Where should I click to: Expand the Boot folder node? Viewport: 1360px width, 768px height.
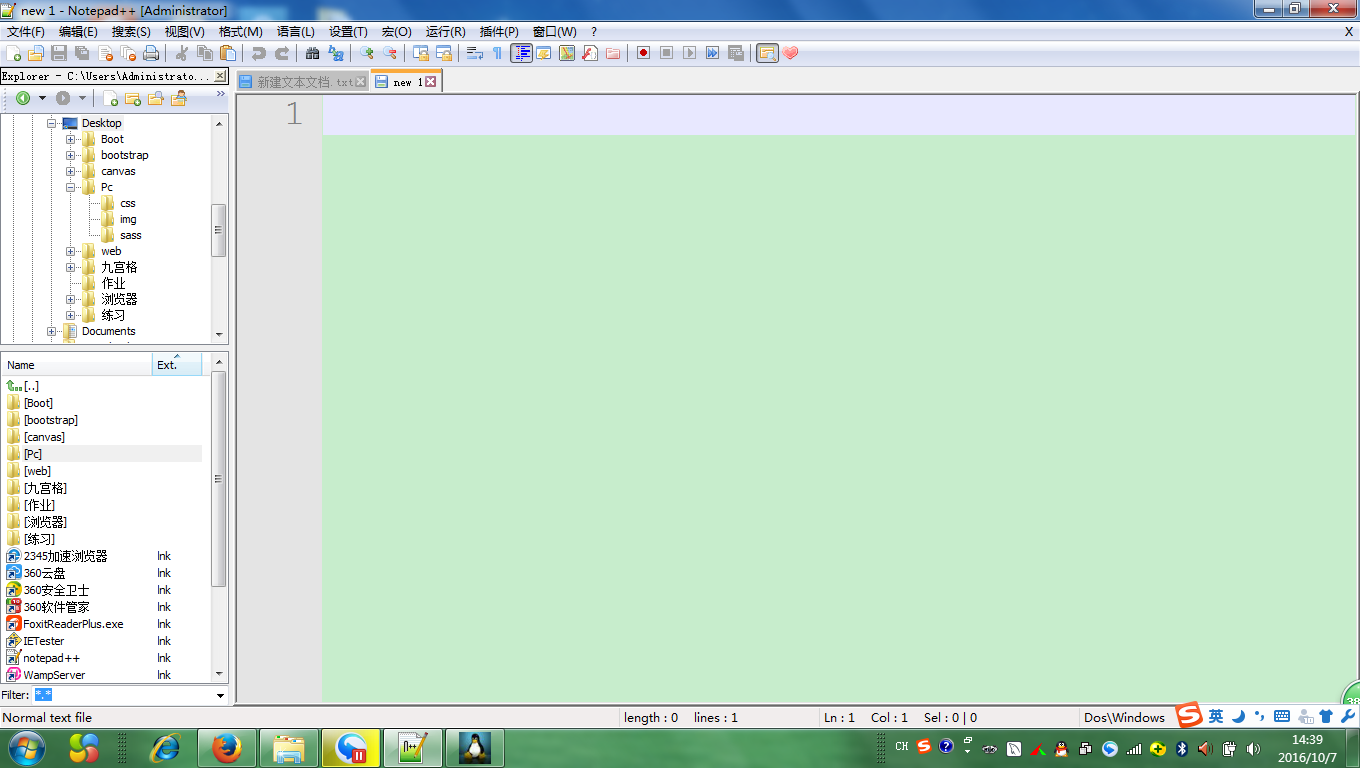tap(71, 139)
